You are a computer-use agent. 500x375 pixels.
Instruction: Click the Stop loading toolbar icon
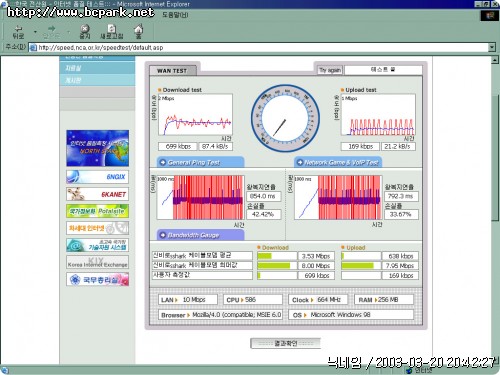[85, 28]
